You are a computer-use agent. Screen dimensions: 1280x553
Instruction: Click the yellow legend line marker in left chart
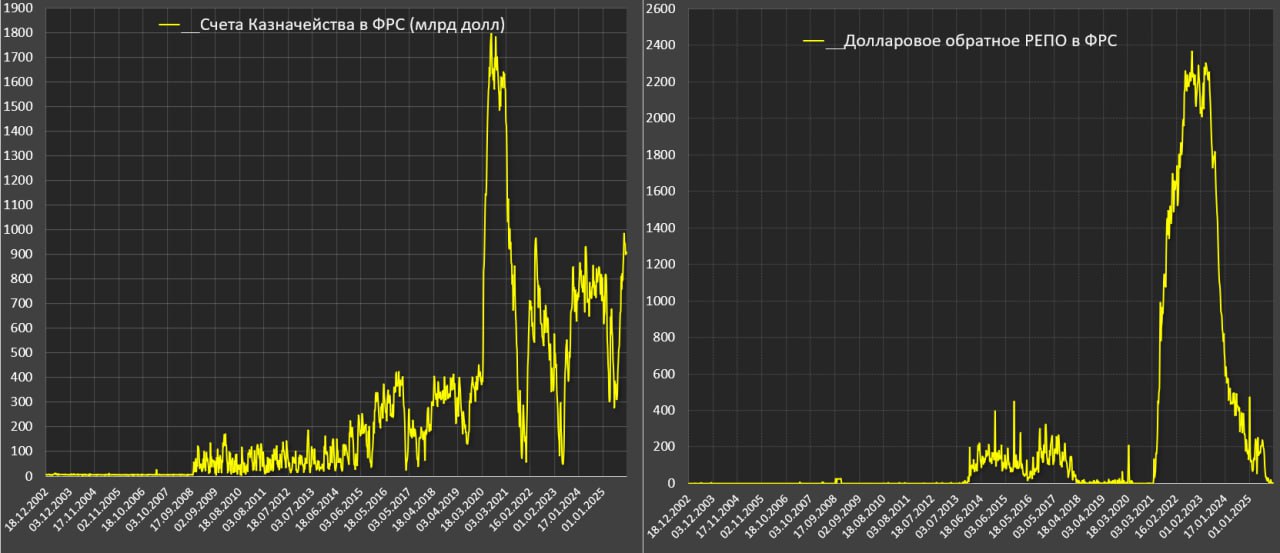[x=170, y=26]
